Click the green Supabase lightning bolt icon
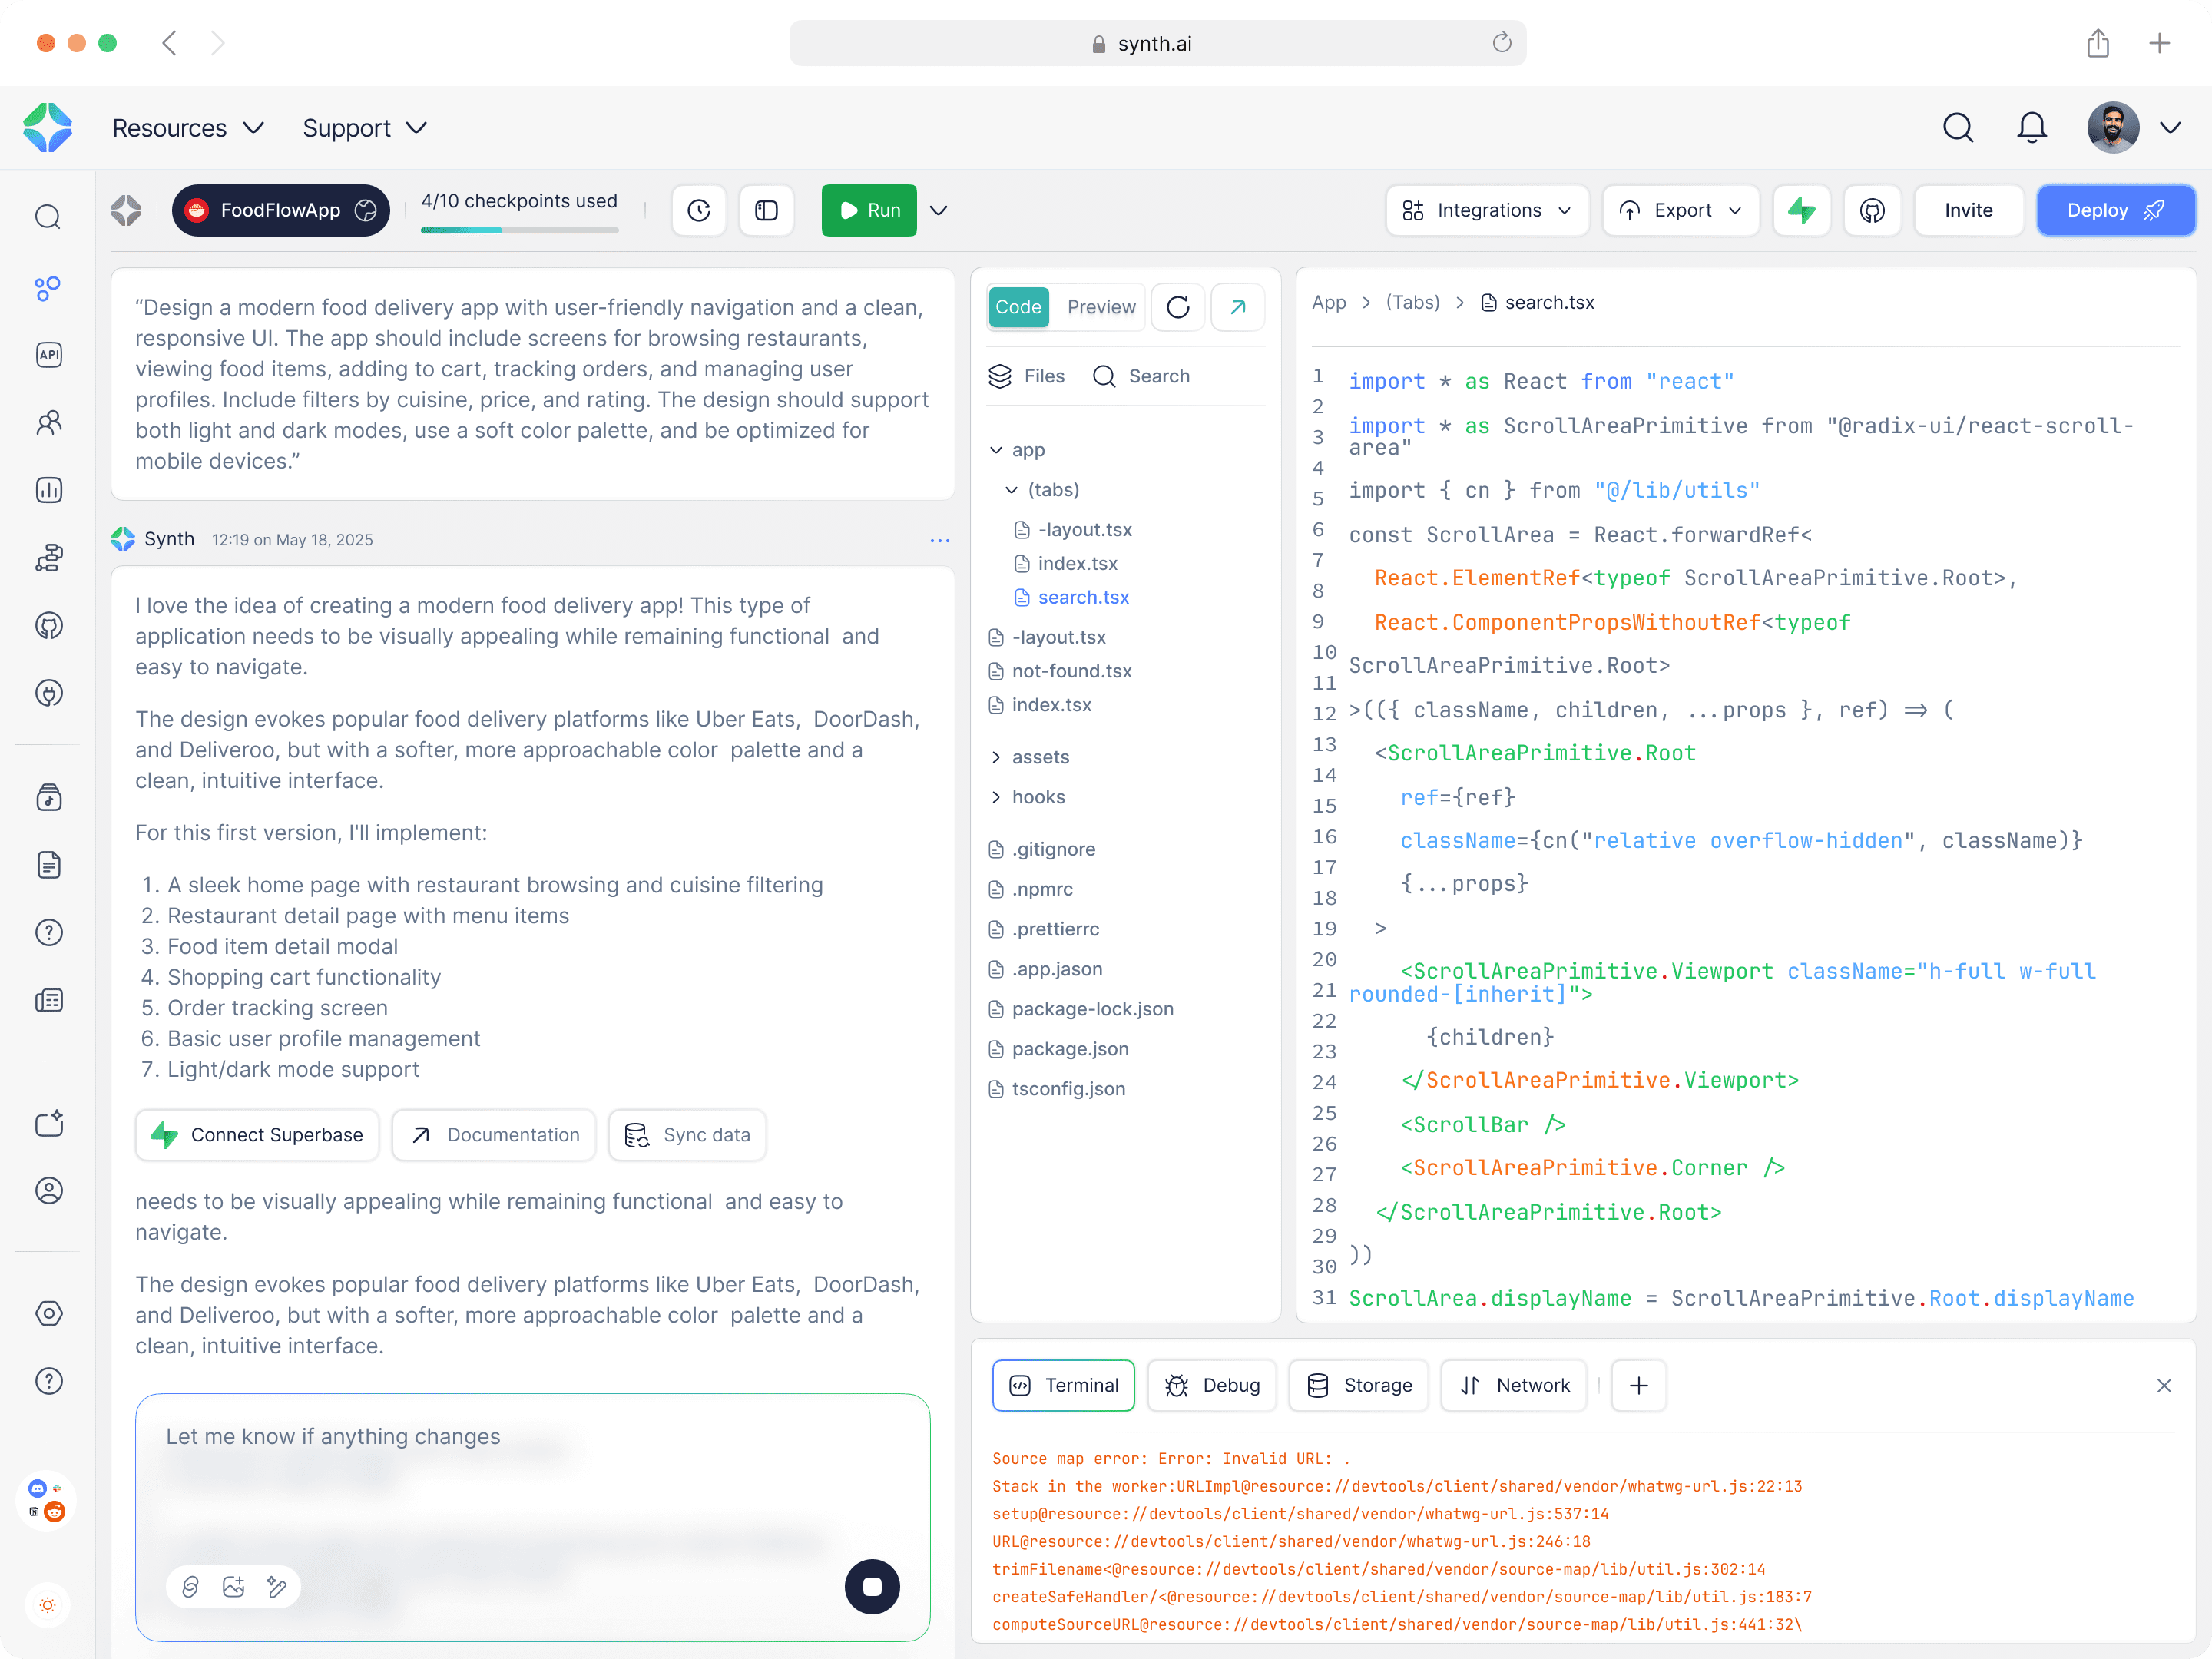Screen dimensions: 2212x1659 (1801, 210)
